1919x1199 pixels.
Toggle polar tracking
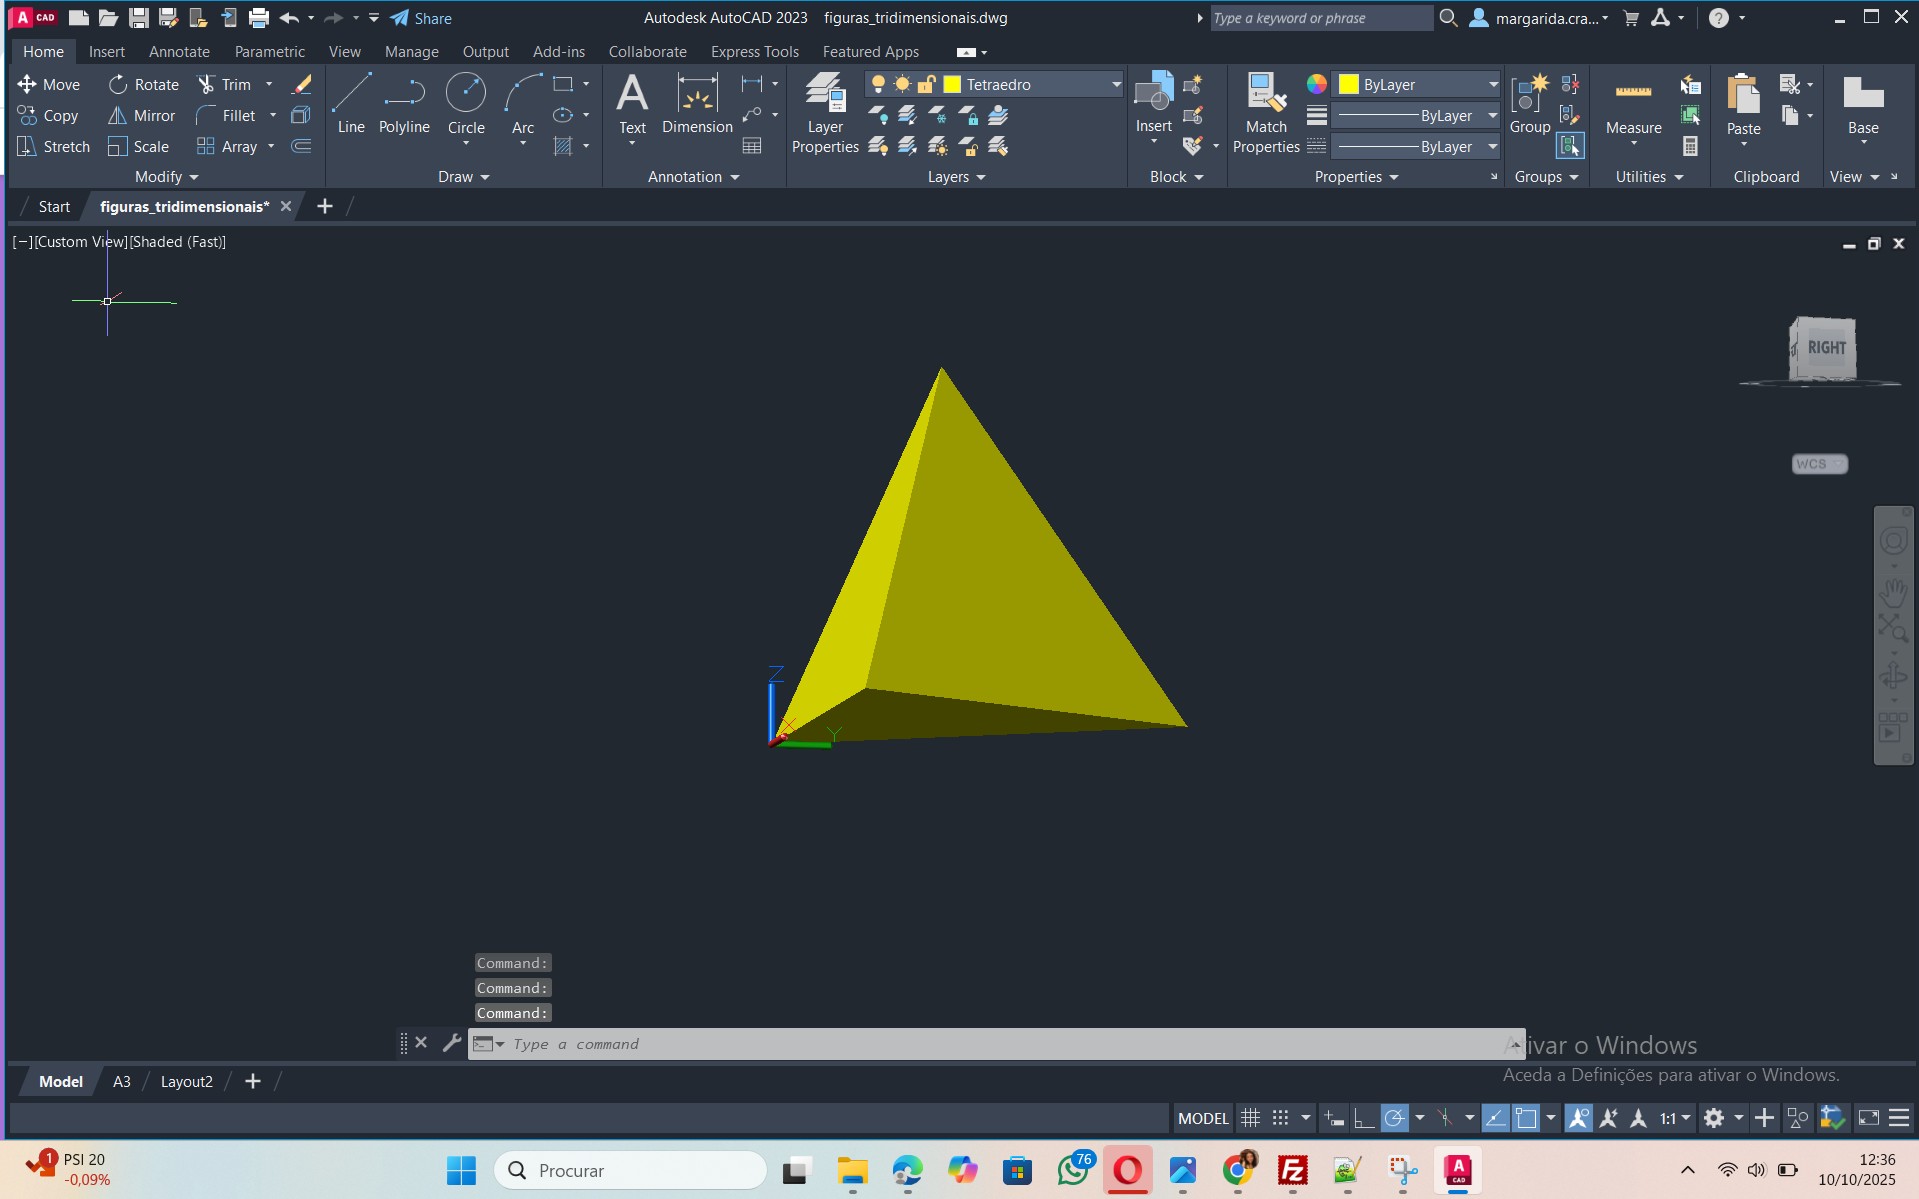coord(1394,1118)
